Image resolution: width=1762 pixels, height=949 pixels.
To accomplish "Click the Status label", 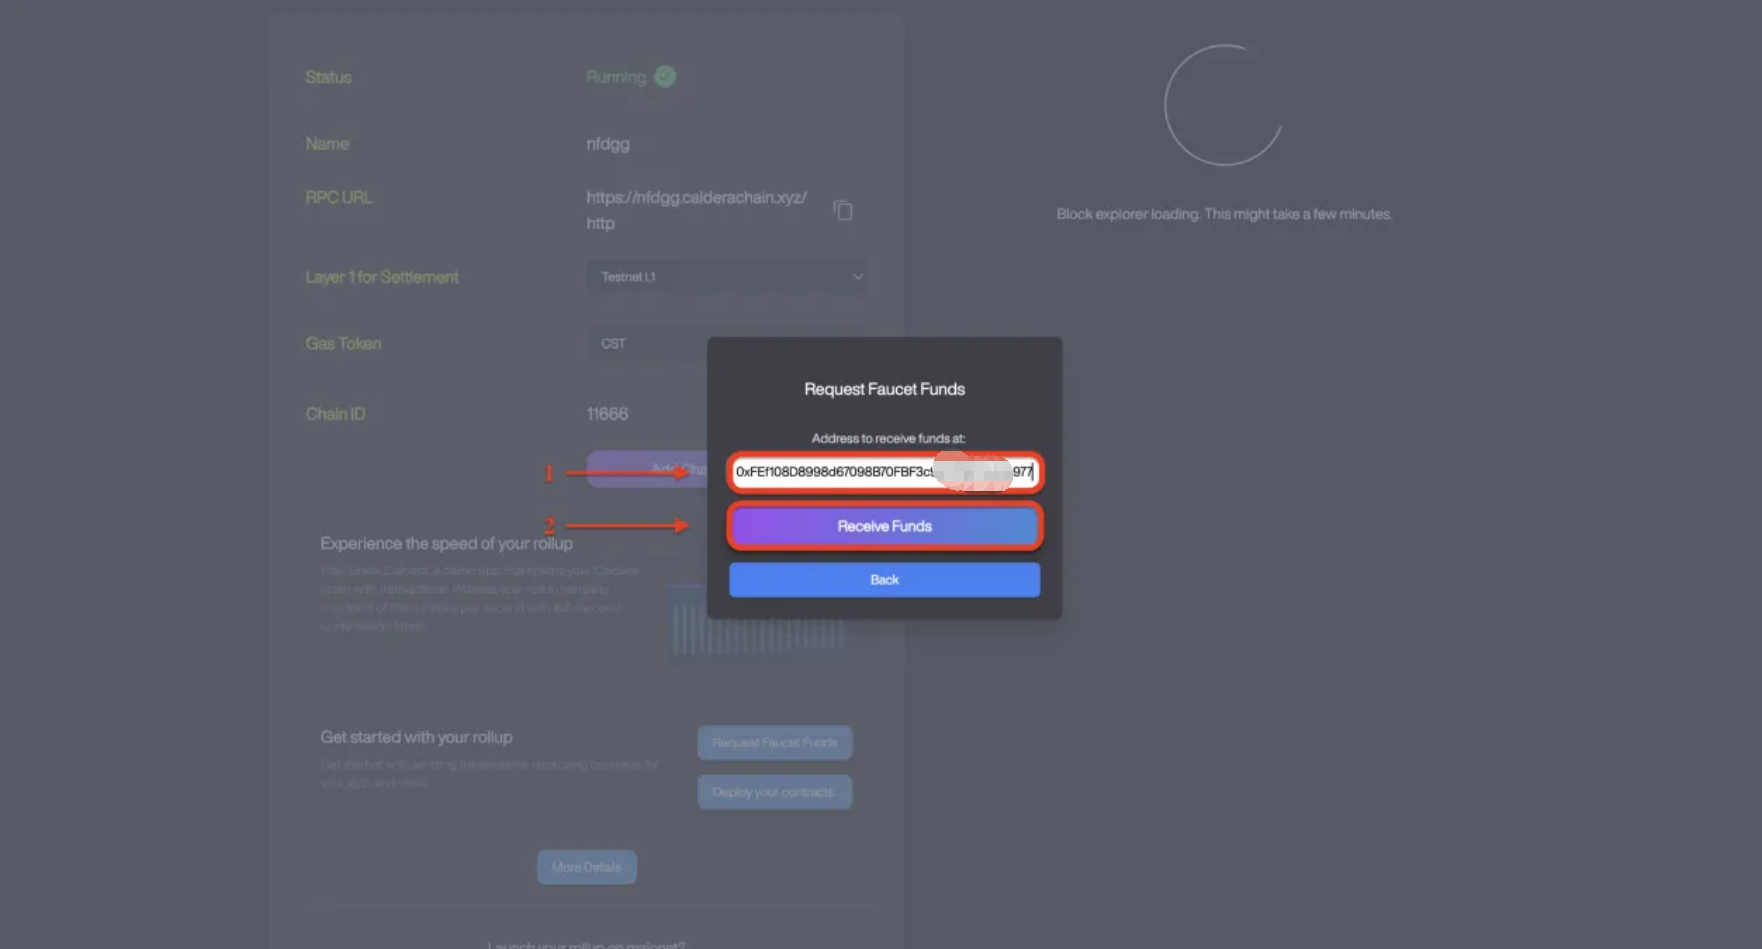I will point(328,77).
